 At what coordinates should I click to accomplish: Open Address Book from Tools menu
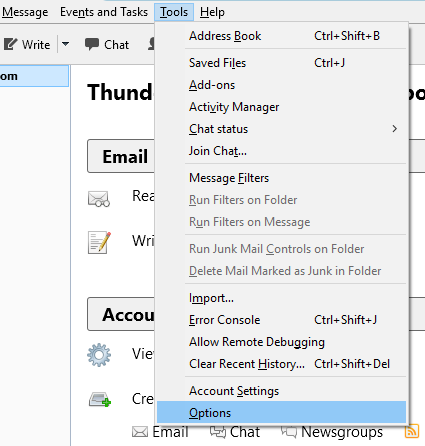281,36
